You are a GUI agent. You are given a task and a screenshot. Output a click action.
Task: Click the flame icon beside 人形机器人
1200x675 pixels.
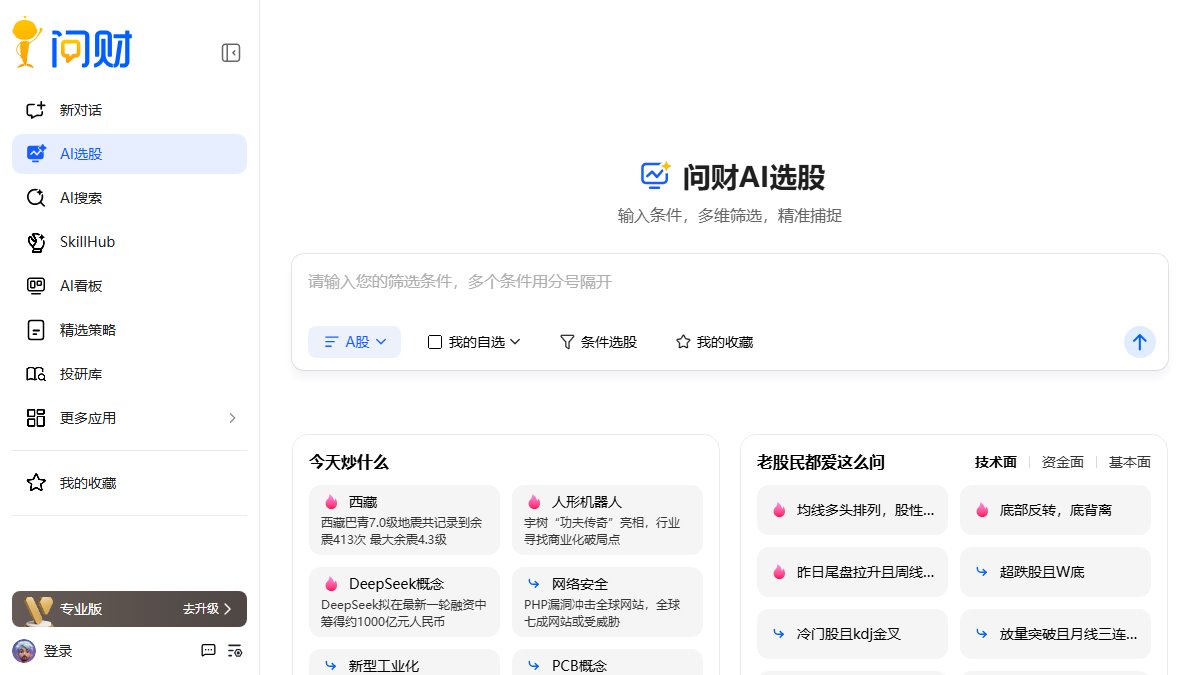[x=534, y=502]
